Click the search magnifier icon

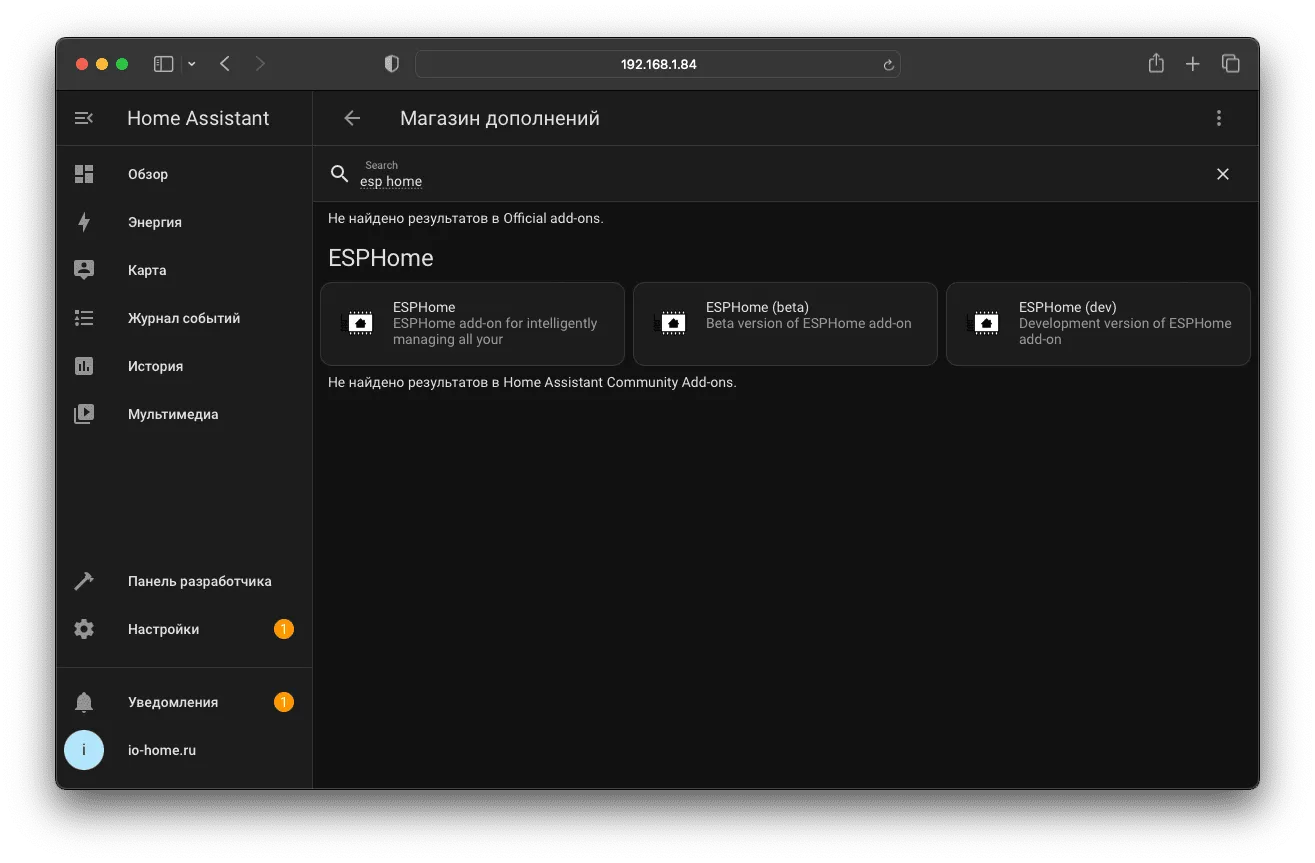(x=340, y=174)
